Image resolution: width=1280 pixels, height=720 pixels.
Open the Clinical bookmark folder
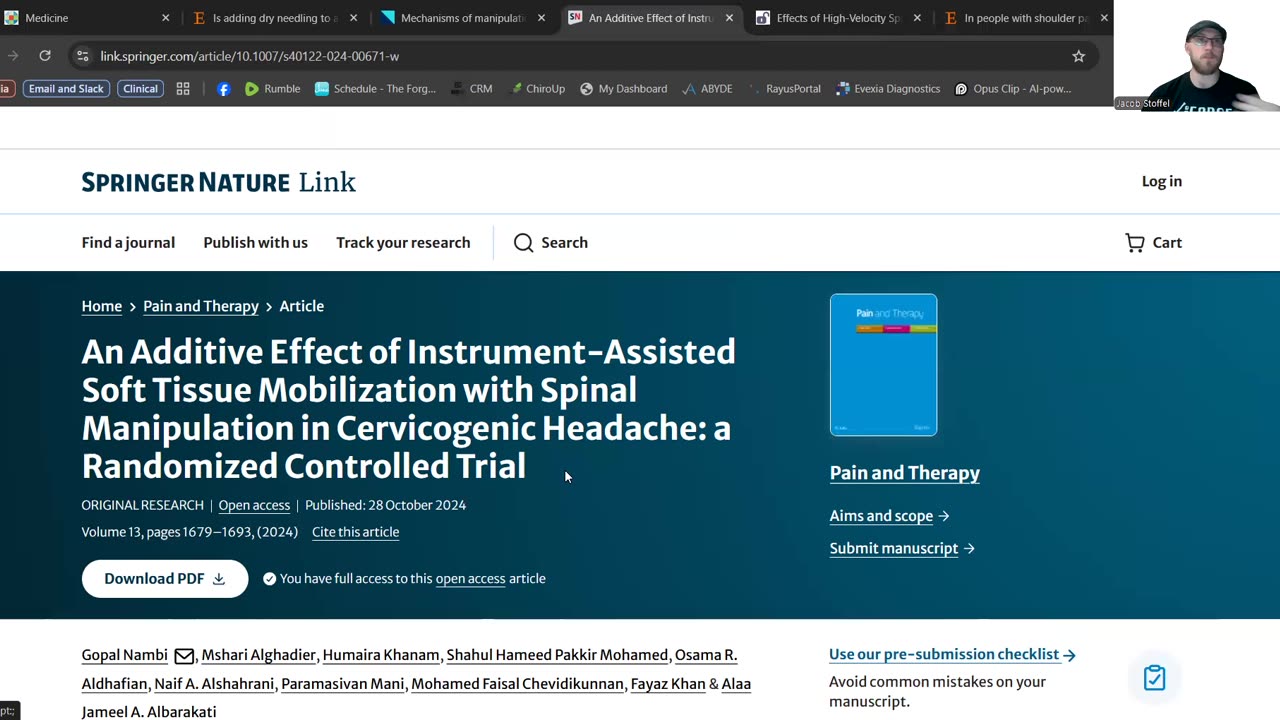pyautogui.click(x=140, y=89)
